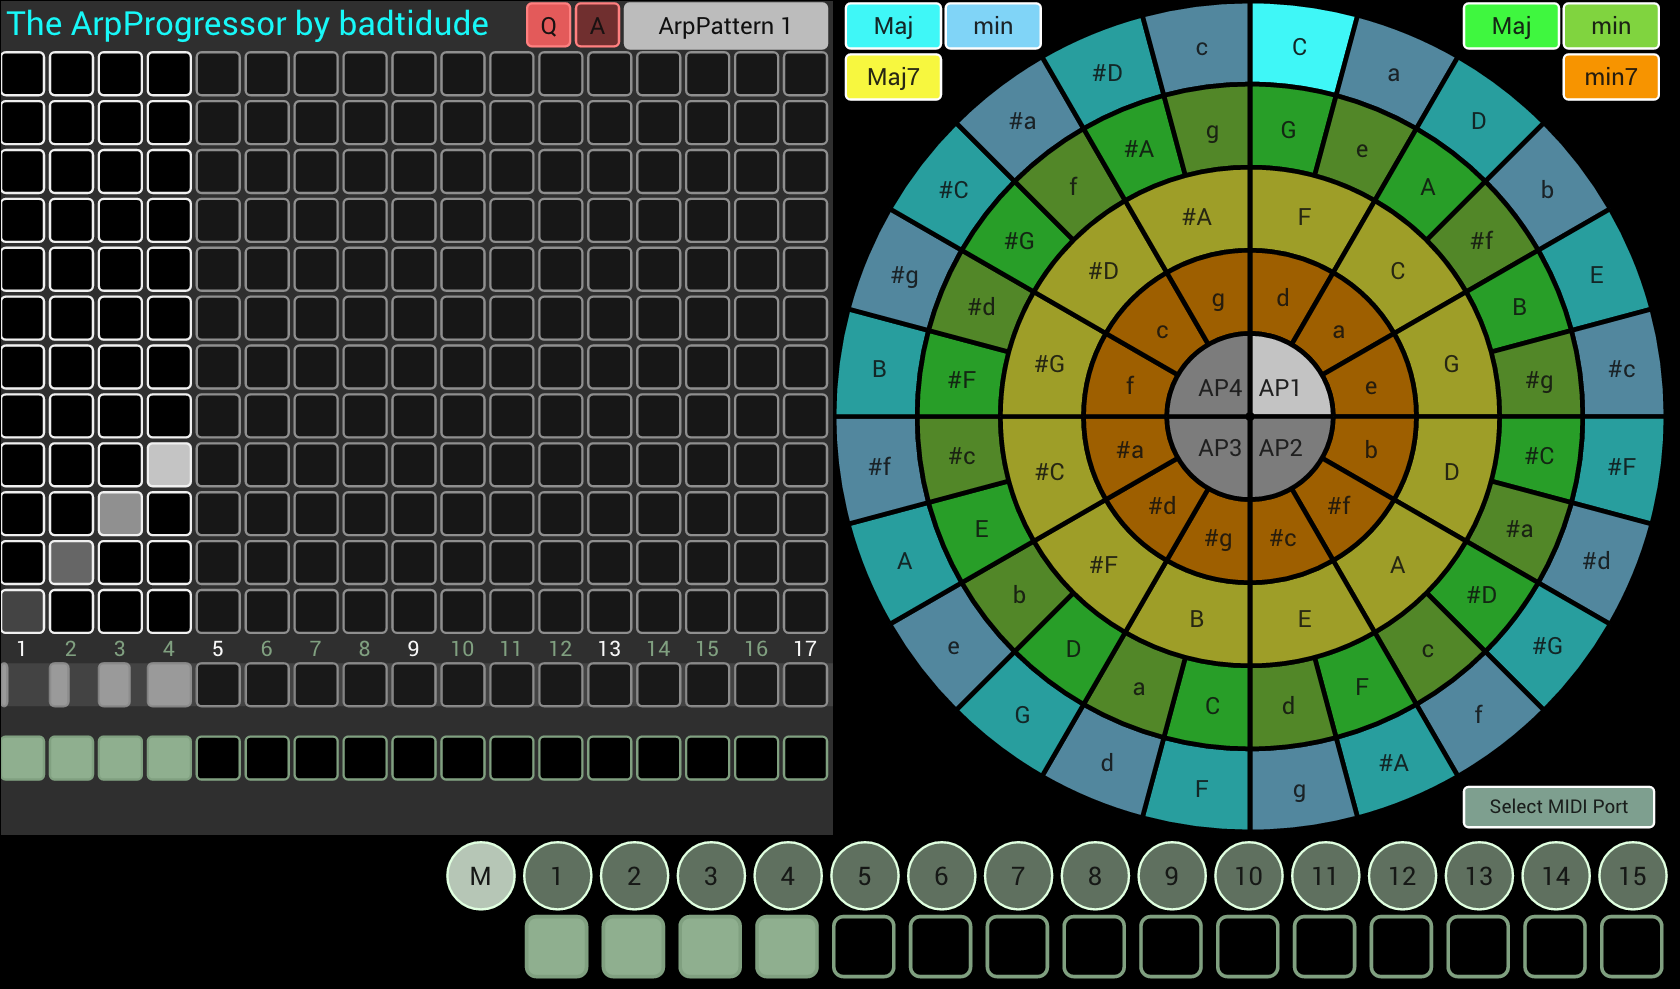Toggle the empty square under round button 5
The height and width of the screenshot is (989, 1680).
pos(864,946)
